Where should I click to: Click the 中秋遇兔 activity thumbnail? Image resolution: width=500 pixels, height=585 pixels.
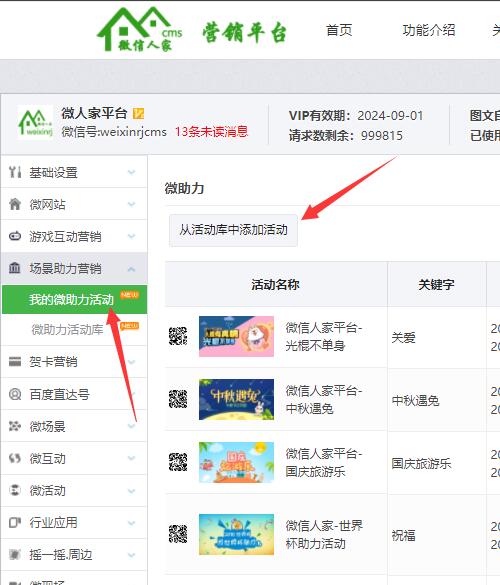(x=236, y=399)
